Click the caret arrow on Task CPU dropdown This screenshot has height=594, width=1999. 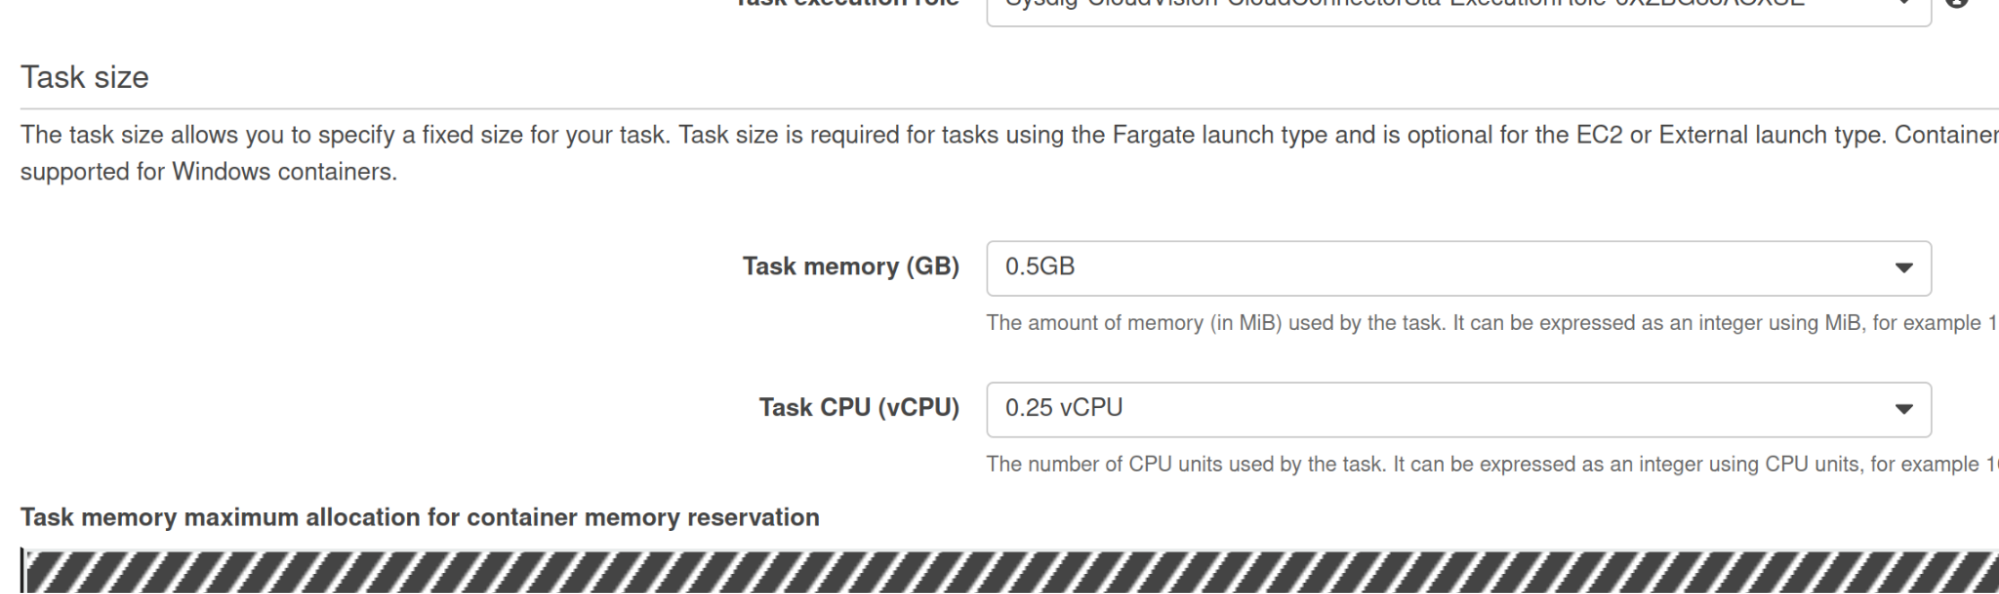coord(1904,409)
